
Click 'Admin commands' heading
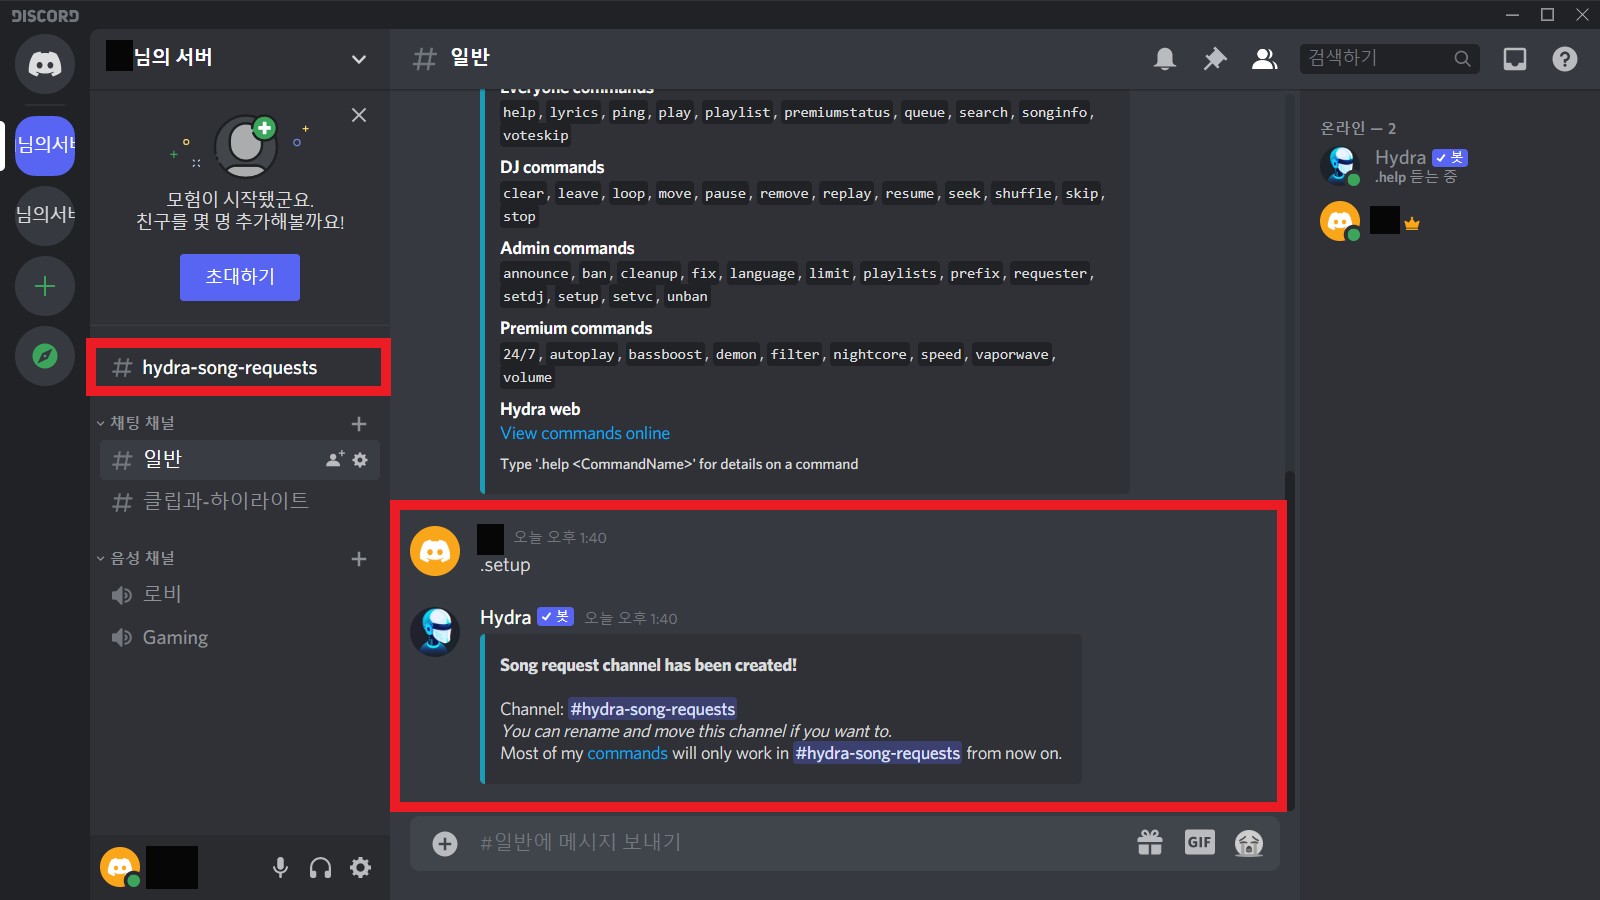tap(567, 248)
